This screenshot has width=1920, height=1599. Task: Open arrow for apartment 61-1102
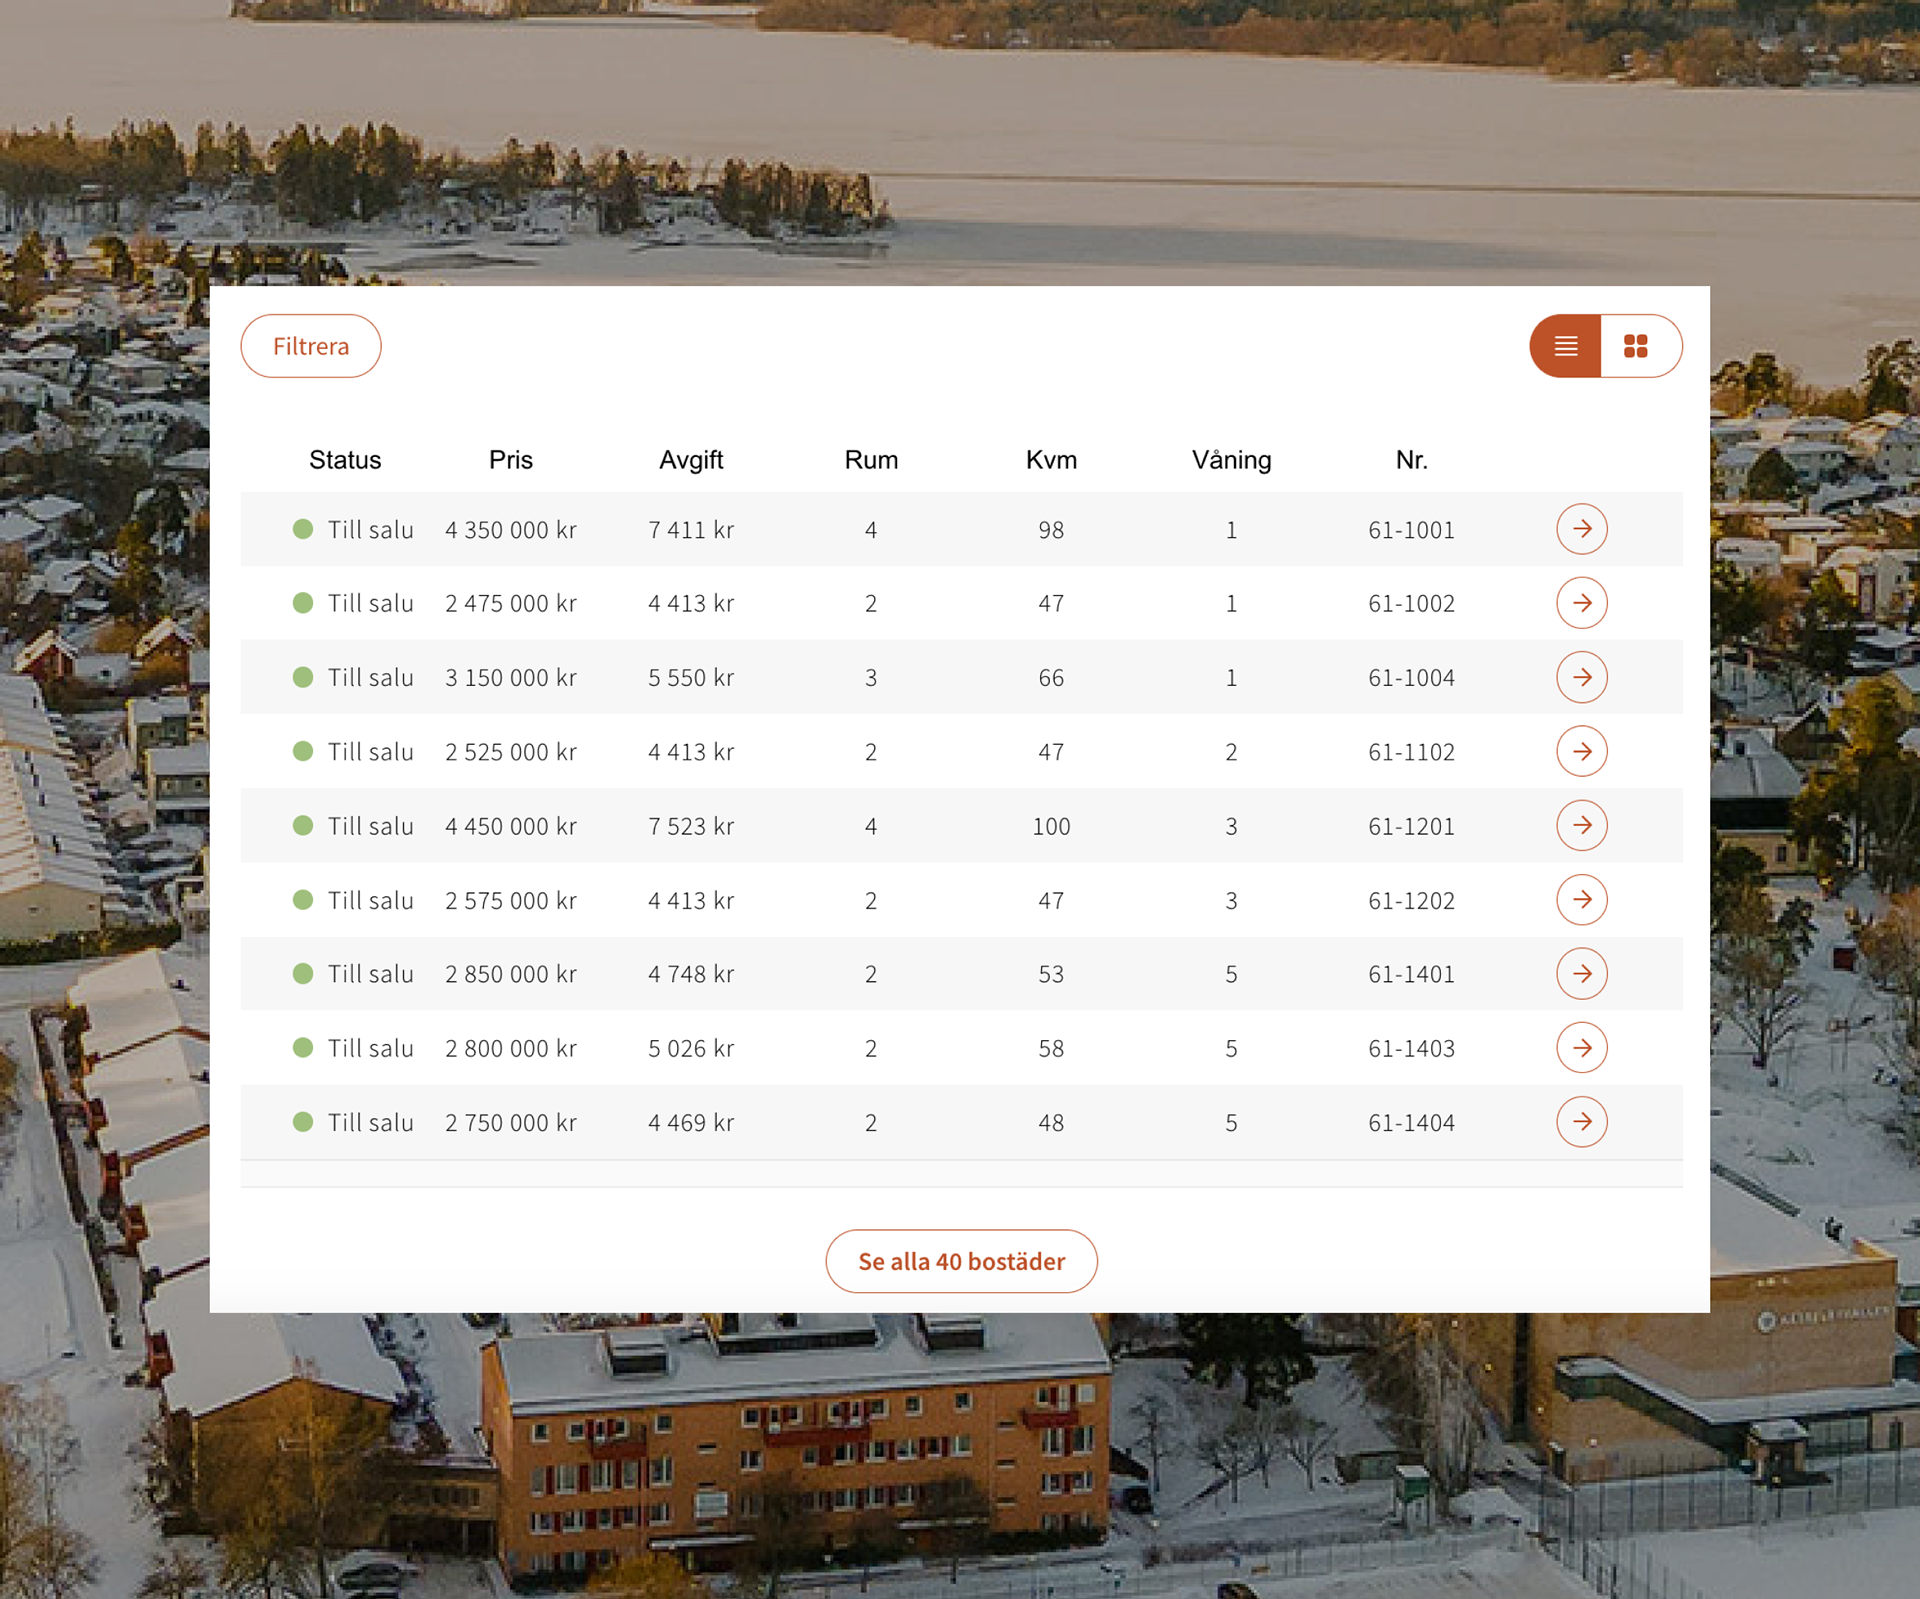[1581, 751]
